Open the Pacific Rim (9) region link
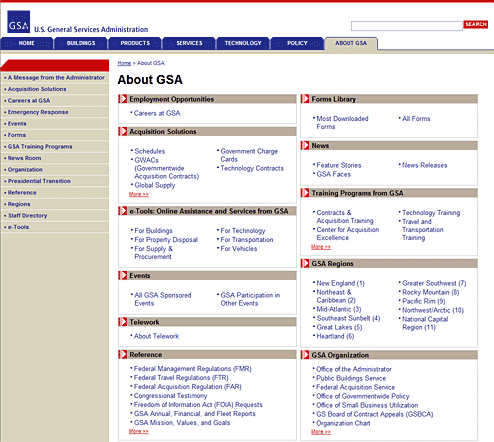The image size is (494, 442). click(424, 301)
